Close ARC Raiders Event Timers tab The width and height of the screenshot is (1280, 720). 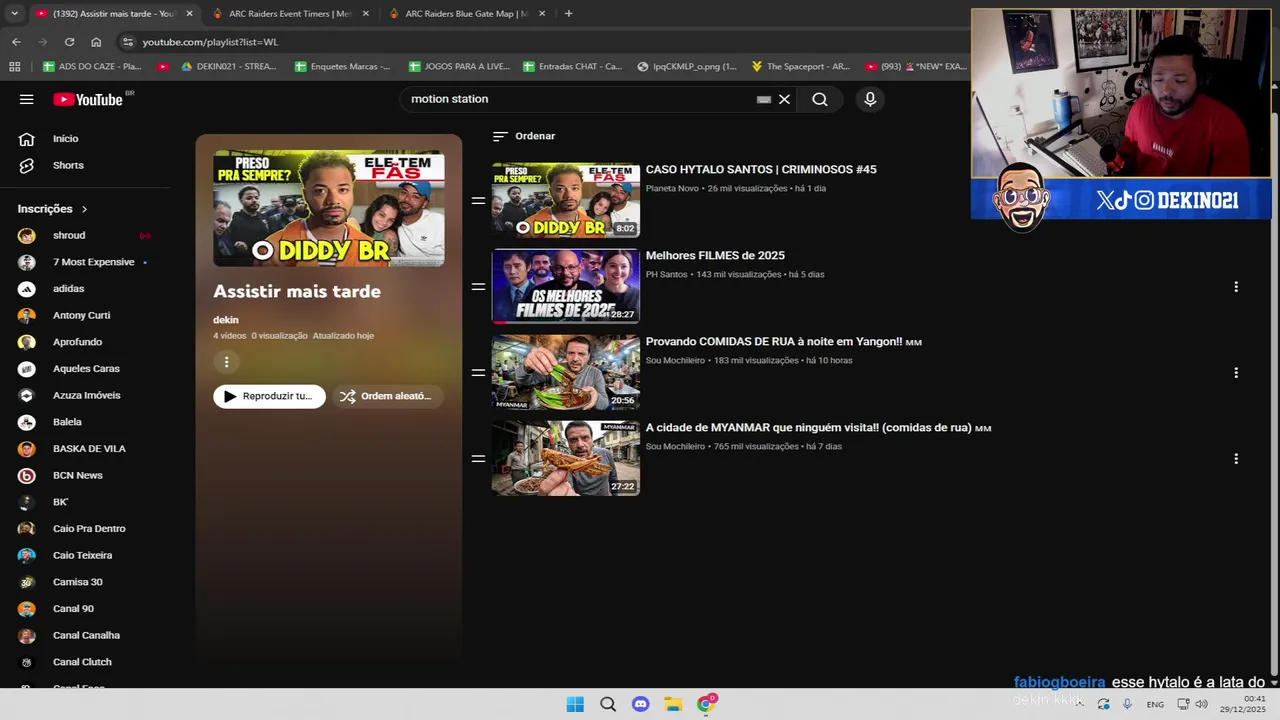click(365, 14)
